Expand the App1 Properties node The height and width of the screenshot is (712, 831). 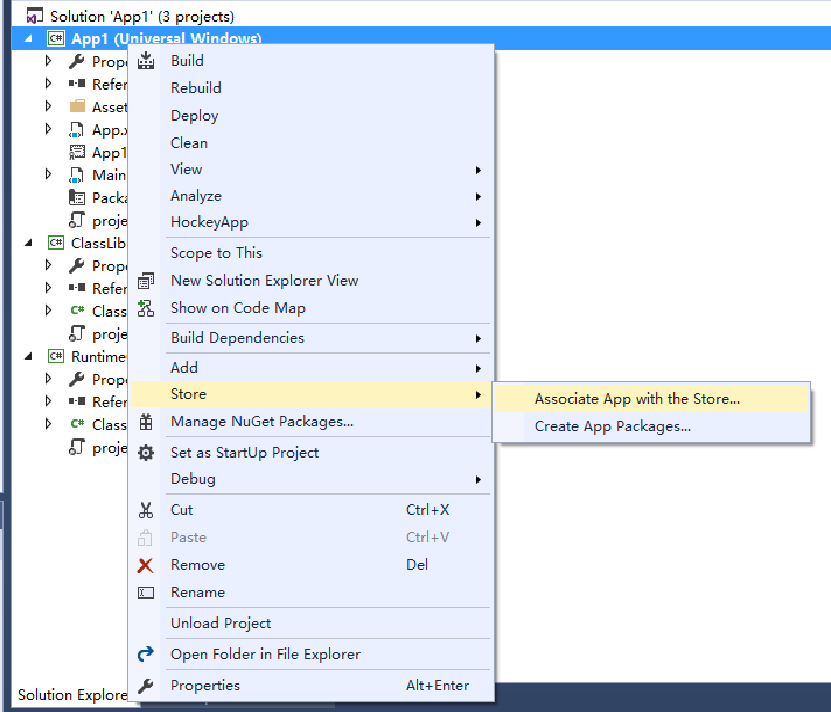point(48,61)
